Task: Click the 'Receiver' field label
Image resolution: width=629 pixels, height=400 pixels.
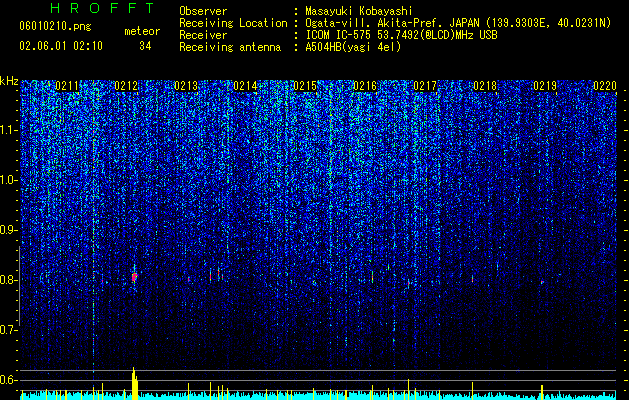Action: click(203, 35)
